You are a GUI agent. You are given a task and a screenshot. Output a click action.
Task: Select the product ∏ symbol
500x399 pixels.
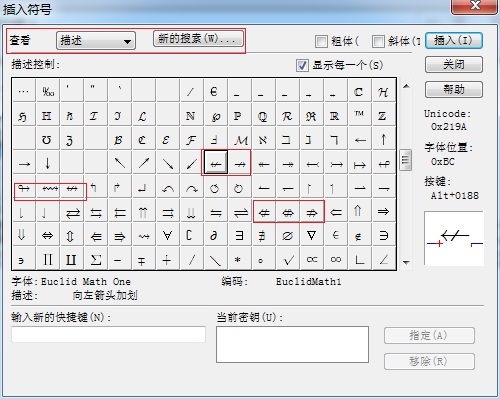48,259
